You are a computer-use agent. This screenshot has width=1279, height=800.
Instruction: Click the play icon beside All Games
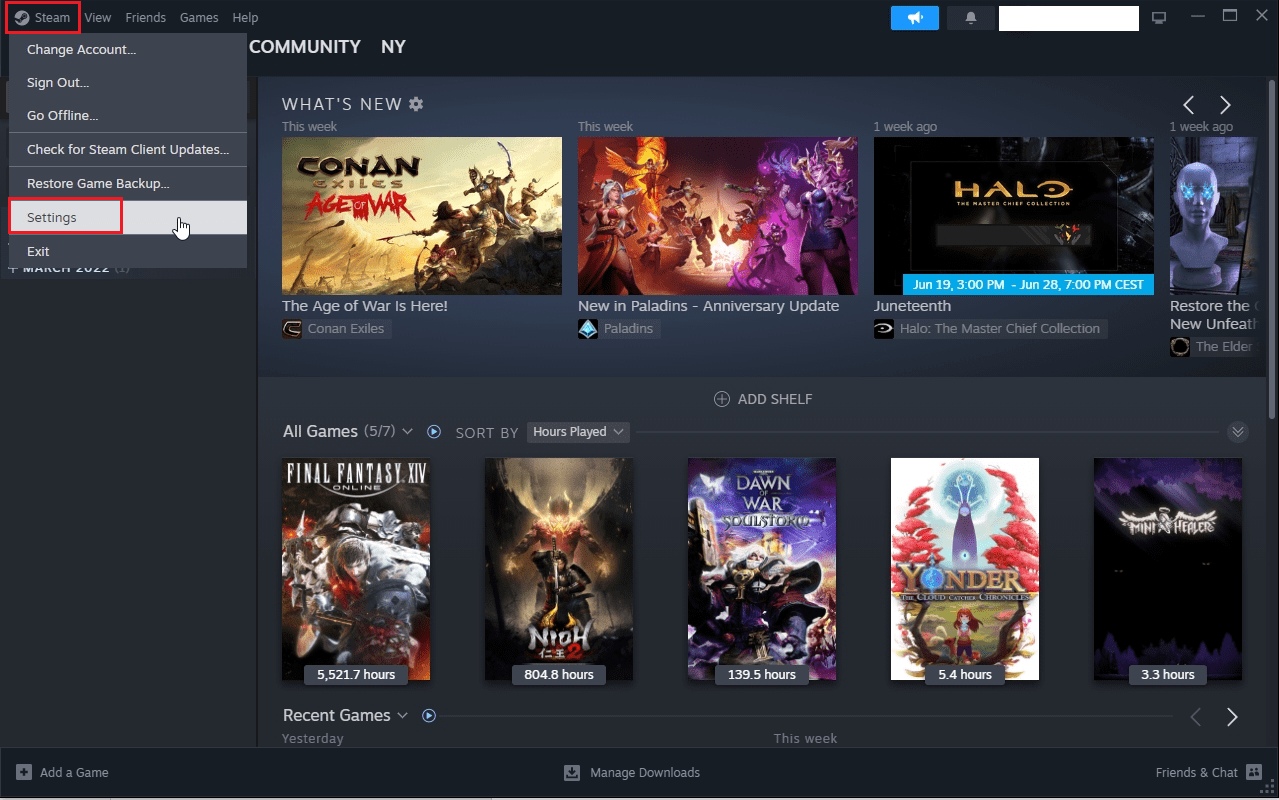434,432
